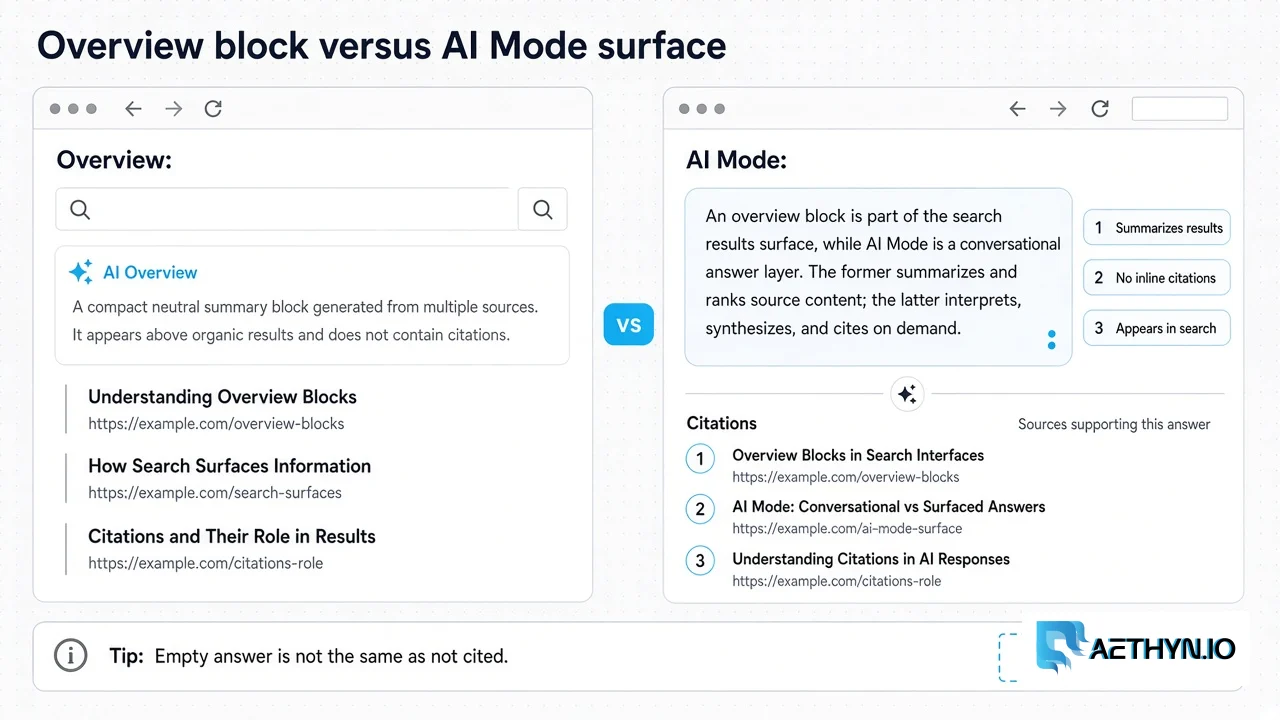Open the vertical dots menu in AI answer
1280x720 pixels.
(1051, 340)
